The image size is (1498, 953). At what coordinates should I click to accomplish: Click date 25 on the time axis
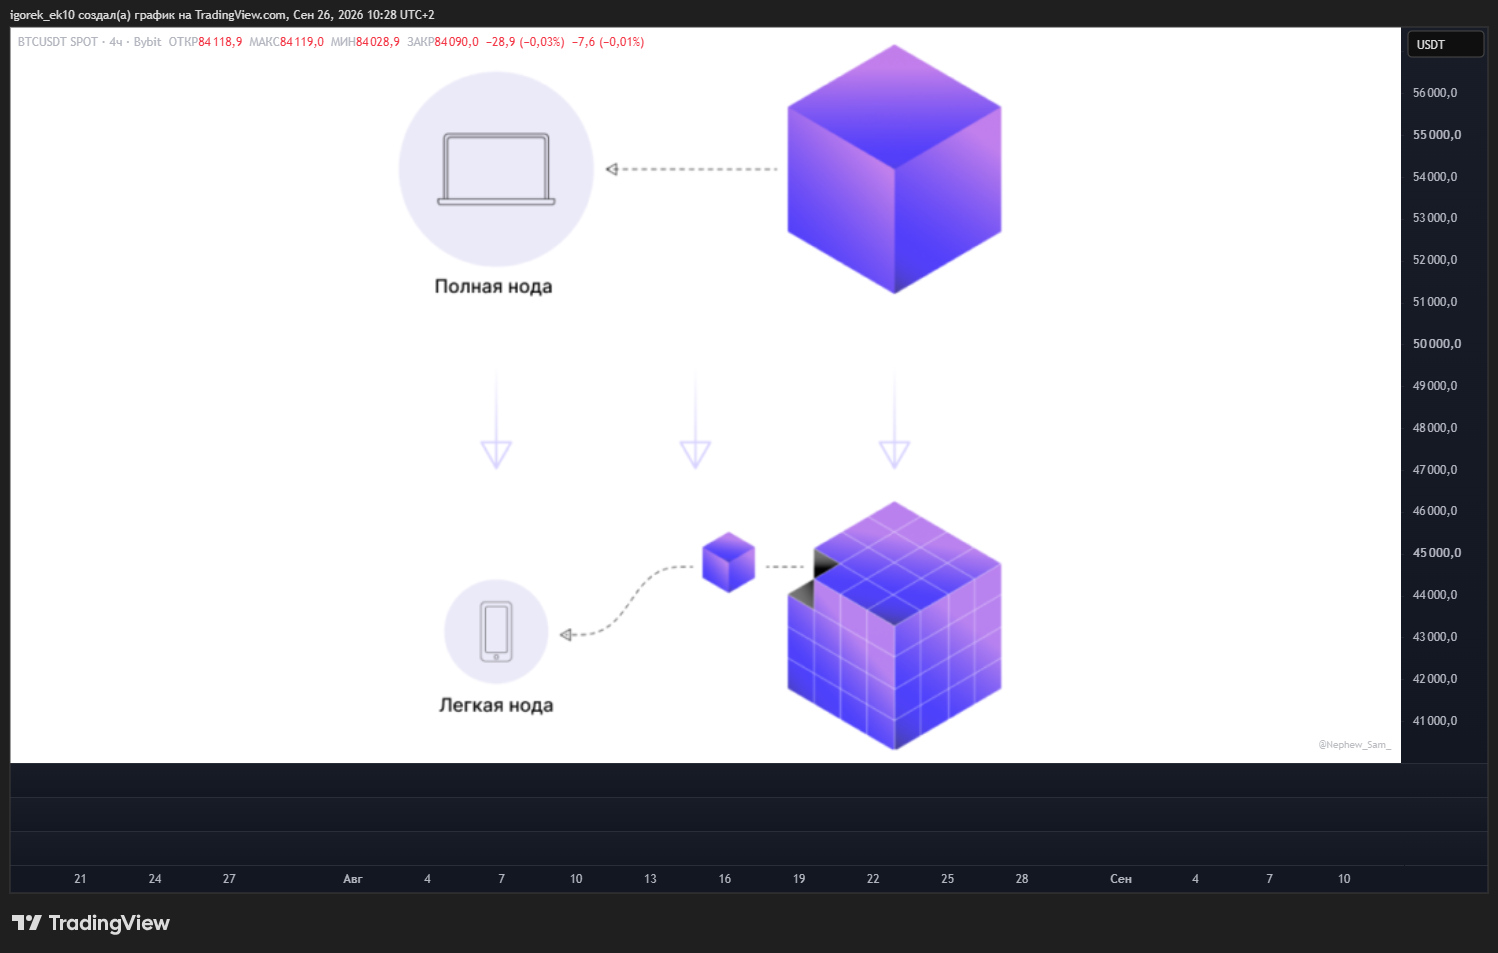[x=948, y=879]
